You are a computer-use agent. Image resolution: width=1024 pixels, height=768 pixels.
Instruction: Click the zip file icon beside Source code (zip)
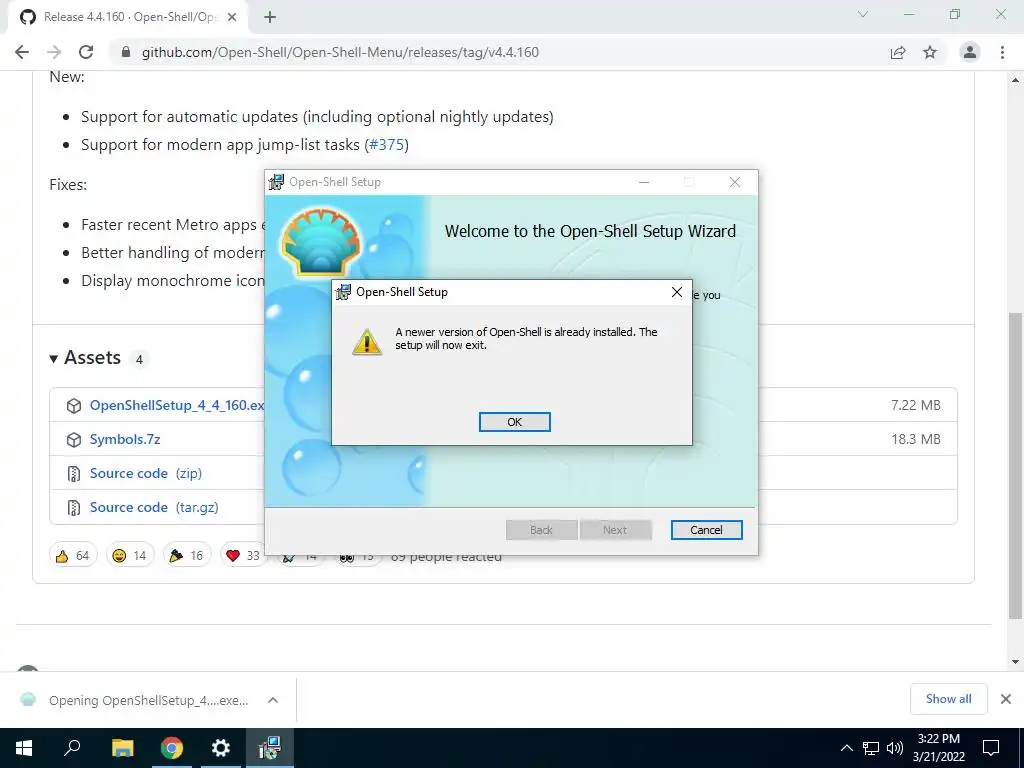74,473
